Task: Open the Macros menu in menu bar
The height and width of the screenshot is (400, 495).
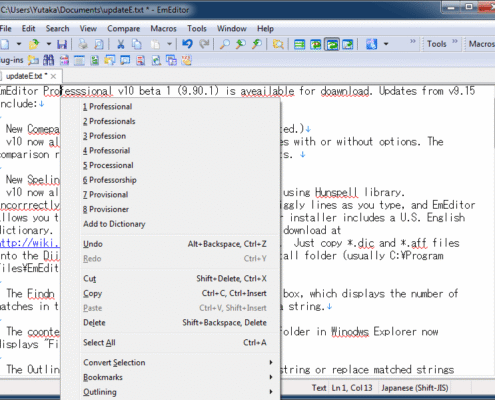Action: pos(163,29)
